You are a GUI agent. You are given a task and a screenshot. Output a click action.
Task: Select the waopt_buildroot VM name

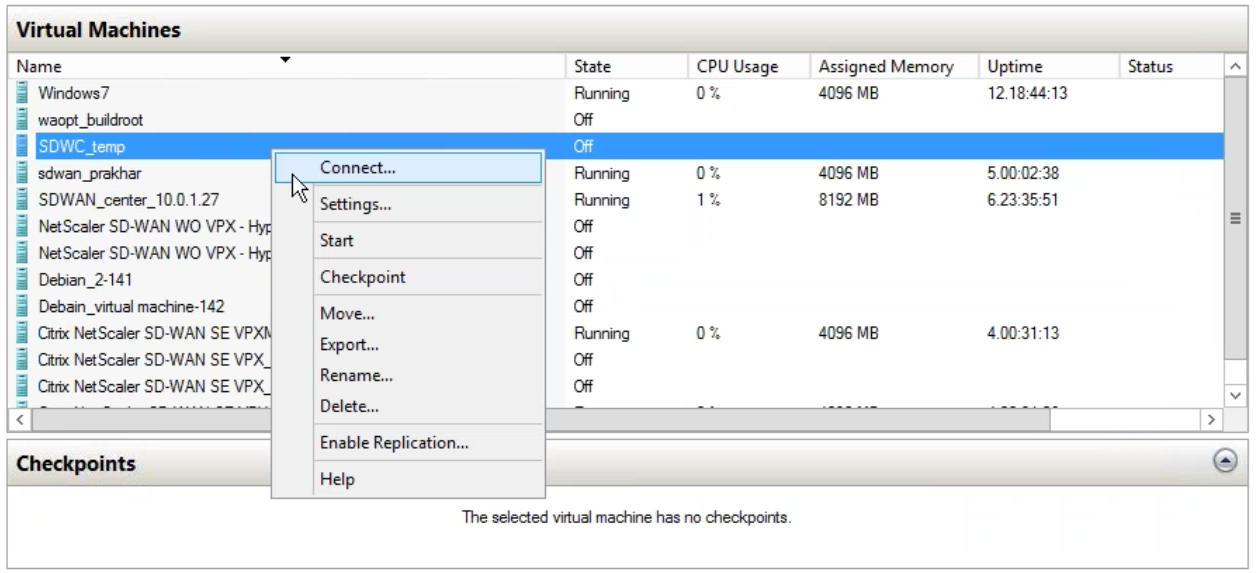[x=91, y=120]
